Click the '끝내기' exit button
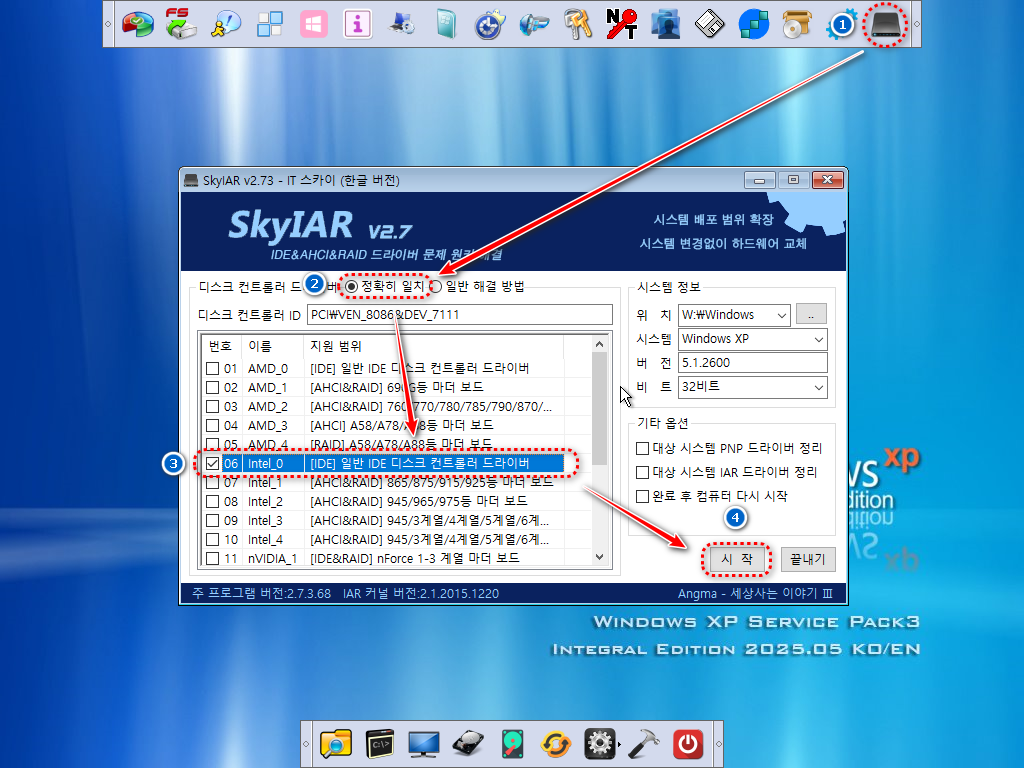The height and width of the screenshot is (768, 1024). (x=808, y=559)
